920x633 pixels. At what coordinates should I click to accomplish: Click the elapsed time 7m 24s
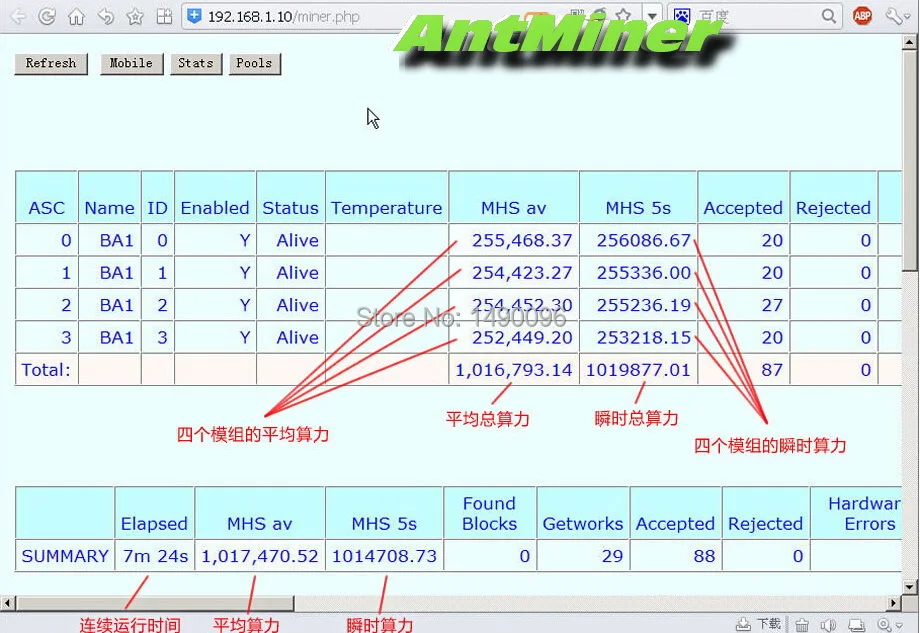pos(155,556)
